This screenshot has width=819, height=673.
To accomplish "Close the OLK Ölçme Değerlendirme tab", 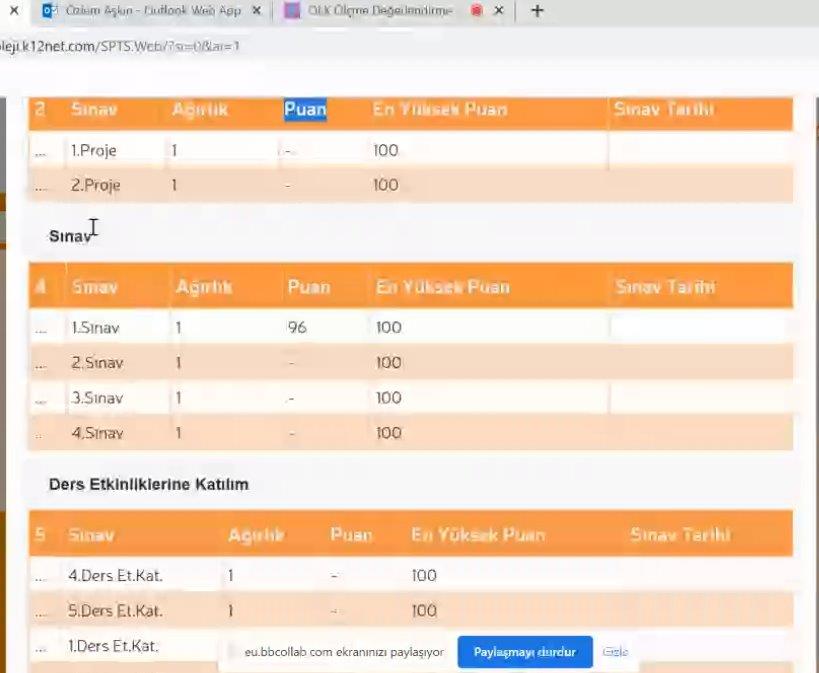I will [x=501, y=11].
